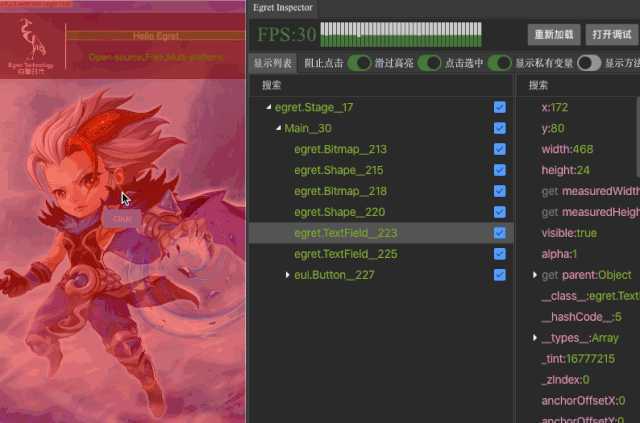The width and height of the screenshot is (640, 423).
Task: Enable the 显示私有变量 switch
Action: (x=589, y=63)
